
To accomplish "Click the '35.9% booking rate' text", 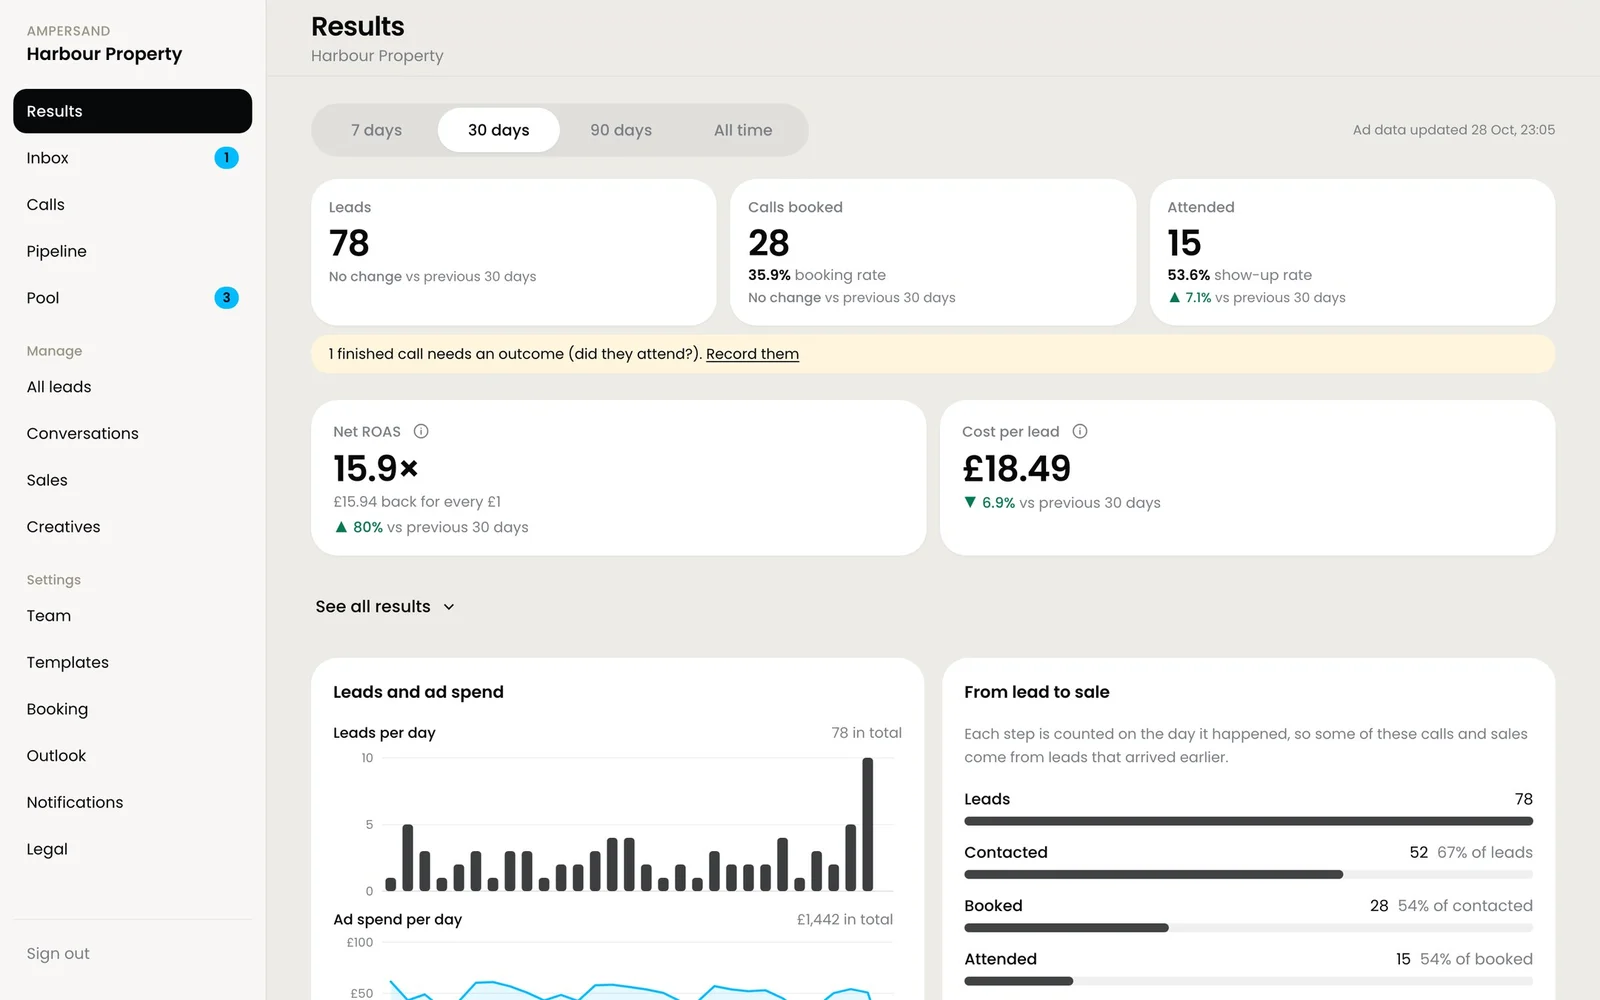I will 817,275.
